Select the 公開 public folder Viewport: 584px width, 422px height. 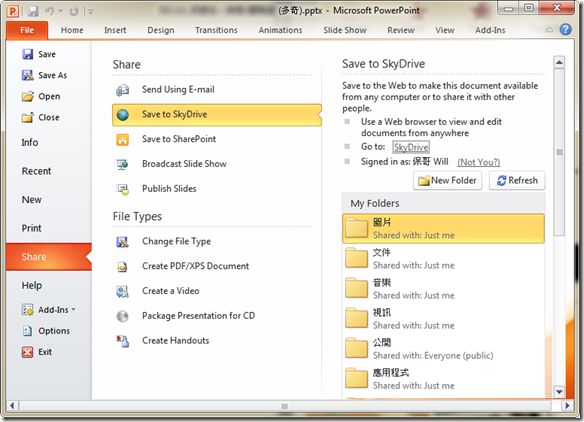443,349
